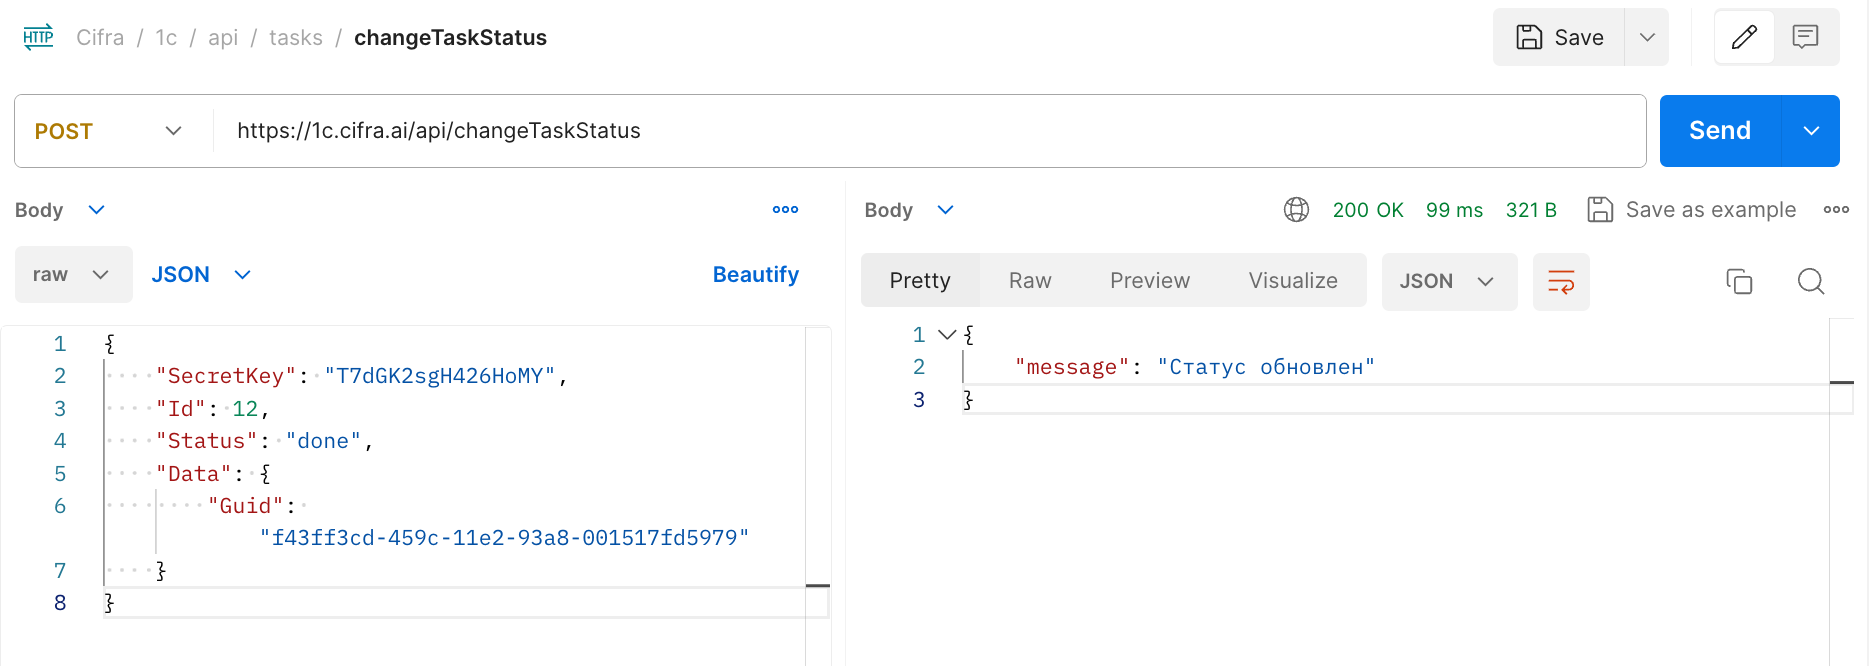
Task: Open the comments icon
Action: [x=1805, y=38]
